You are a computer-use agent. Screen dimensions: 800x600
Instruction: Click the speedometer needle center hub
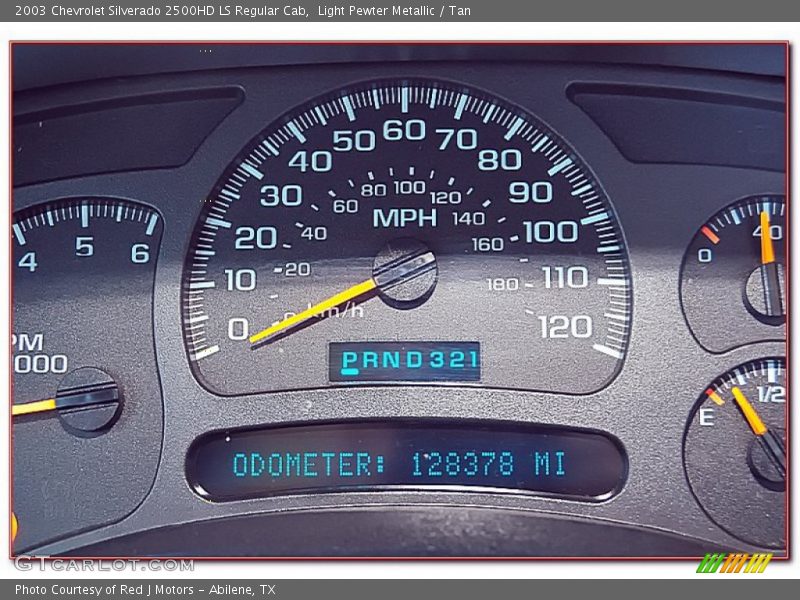[405, 272]
